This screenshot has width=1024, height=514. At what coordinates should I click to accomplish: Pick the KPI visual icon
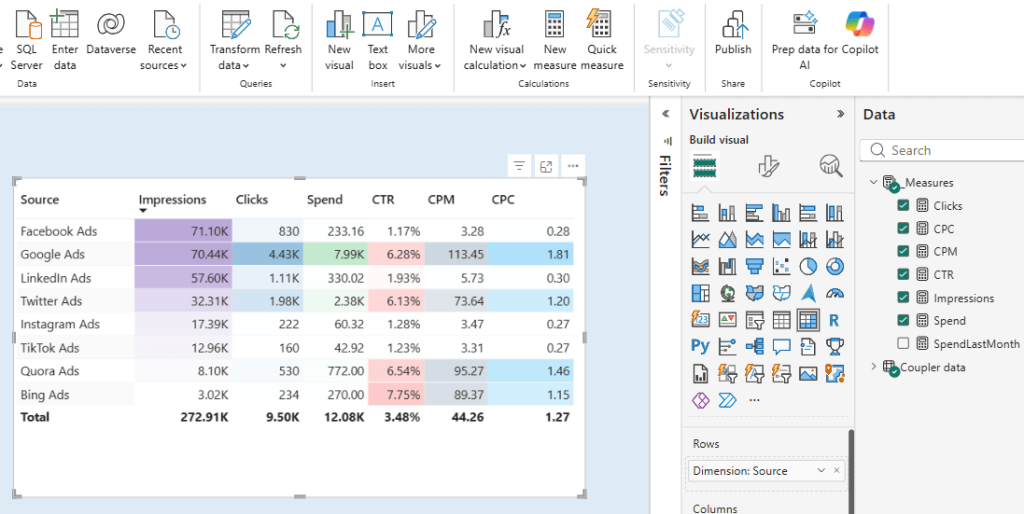[x=728, y=320]
